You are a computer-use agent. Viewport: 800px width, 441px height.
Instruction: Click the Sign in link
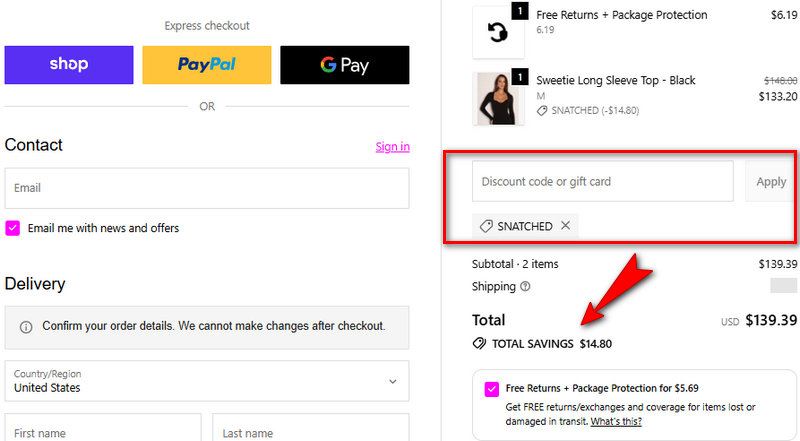[x=392, y=147]
